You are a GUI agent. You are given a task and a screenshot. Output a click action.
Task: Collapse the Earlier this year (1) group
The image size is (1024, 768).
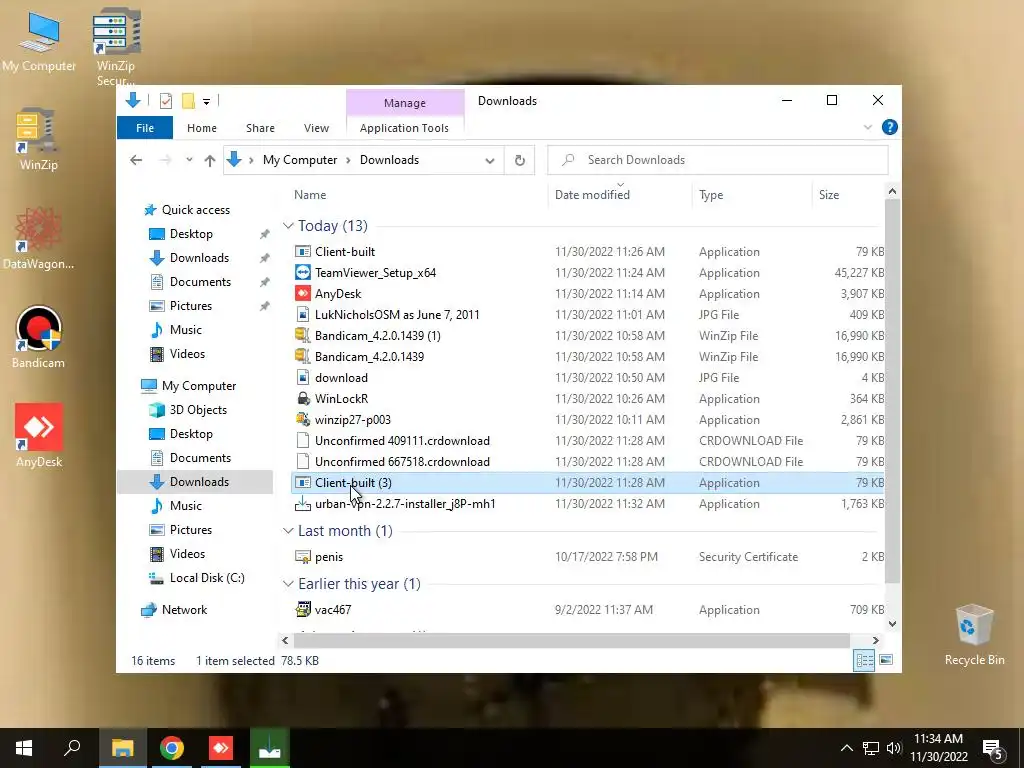tap(288, 583)
